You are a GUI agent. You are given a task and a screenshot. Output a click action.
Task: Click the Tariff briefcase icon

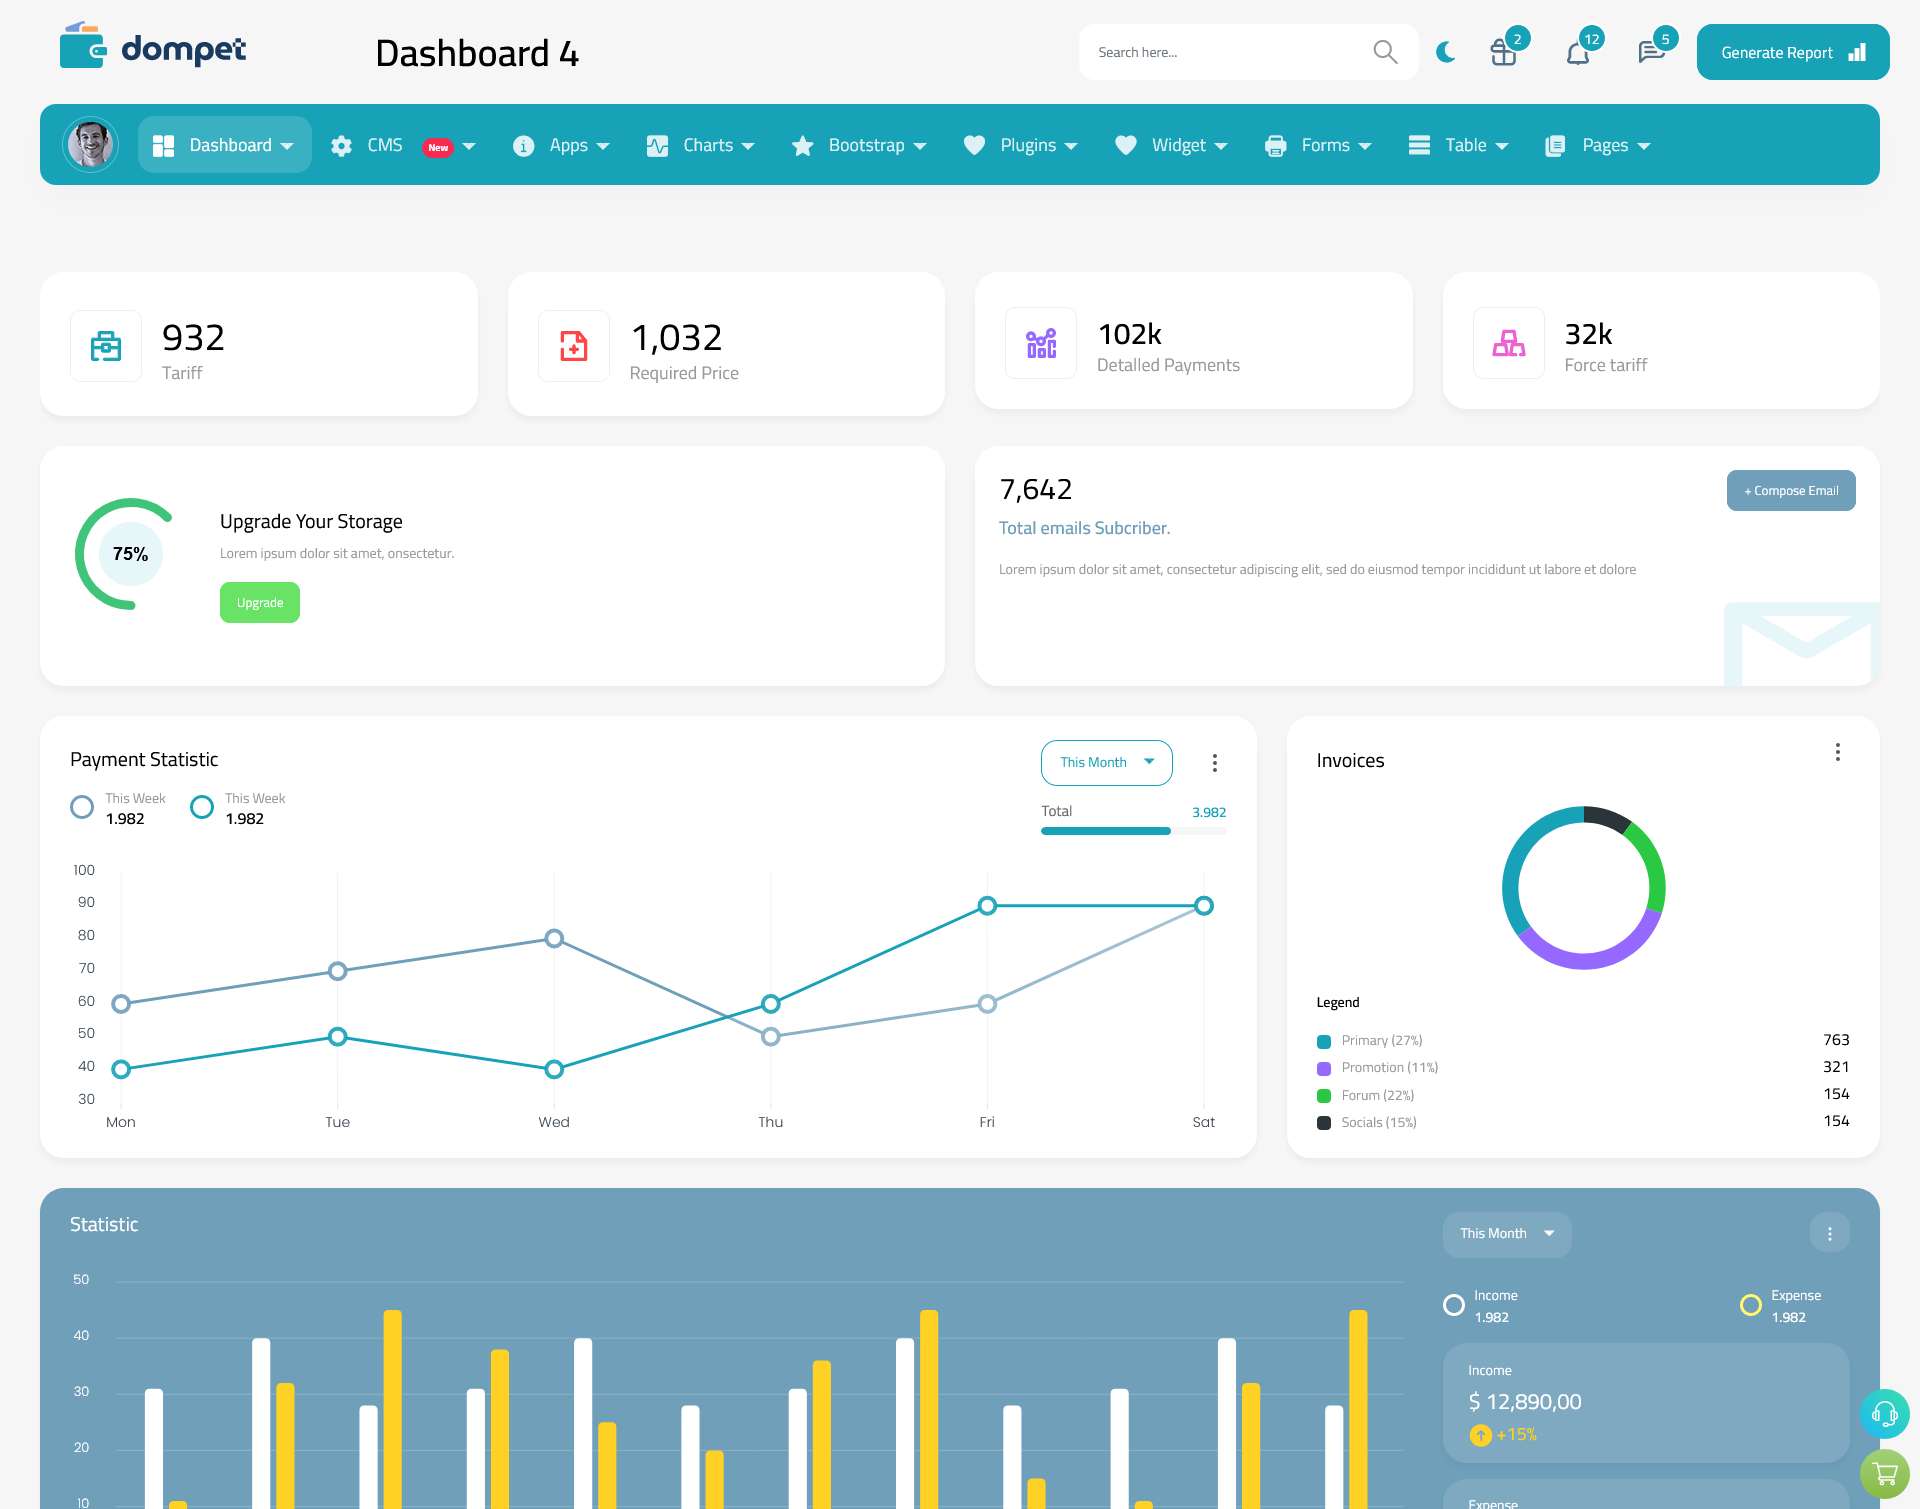coord(106,341)
